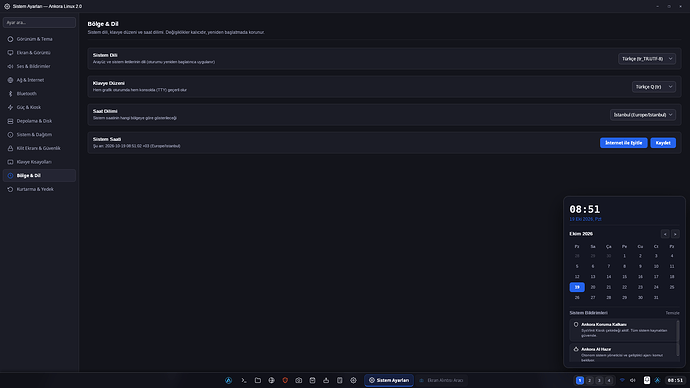Click the volume speaker tray icon
This screenshot has height=388, width=690.
coord(633,381)
